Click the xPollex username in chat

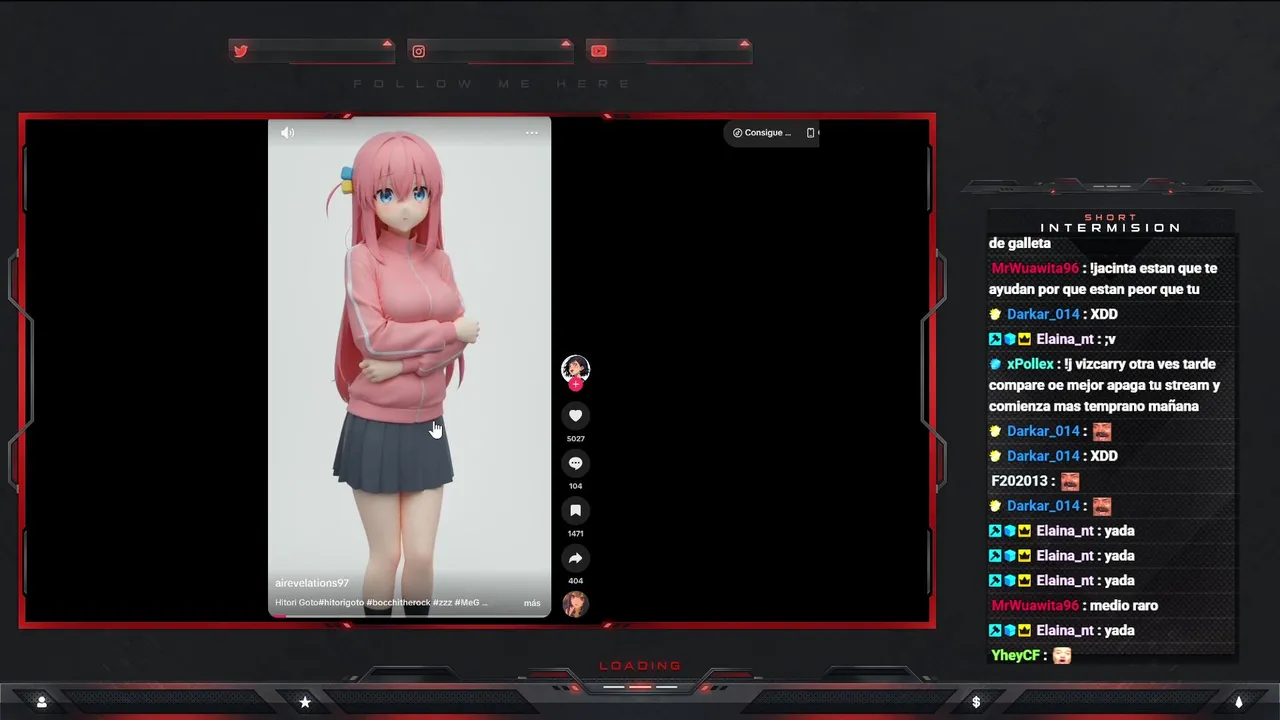pyautogui.click(x=1030, y=364)
